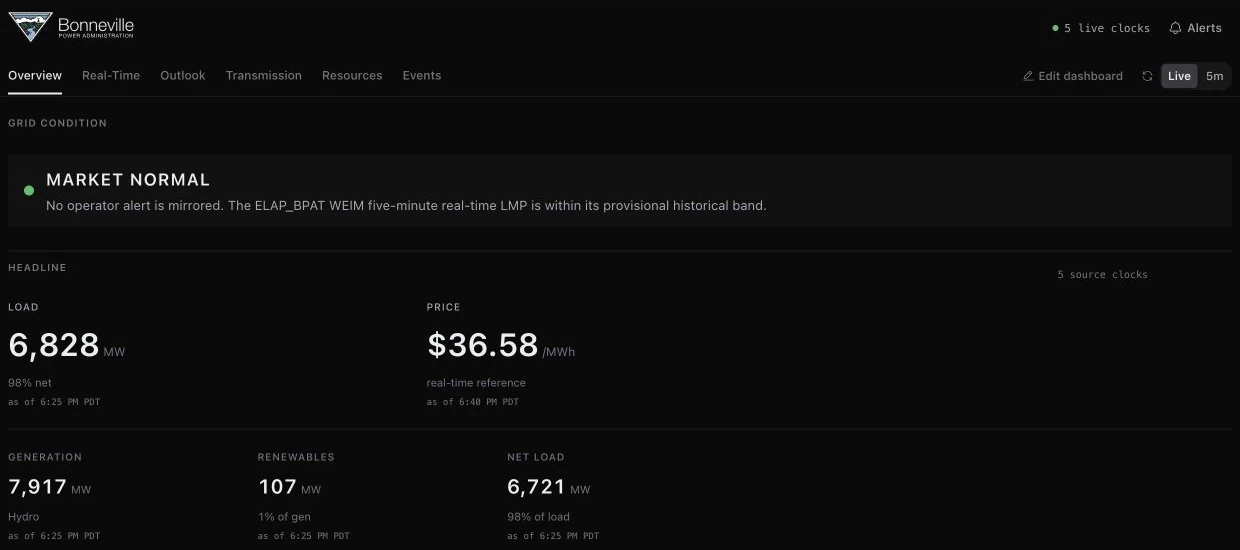Click the Bonneville Power Administration logo
Viewport: 1240px width, 550px height.
71,27
